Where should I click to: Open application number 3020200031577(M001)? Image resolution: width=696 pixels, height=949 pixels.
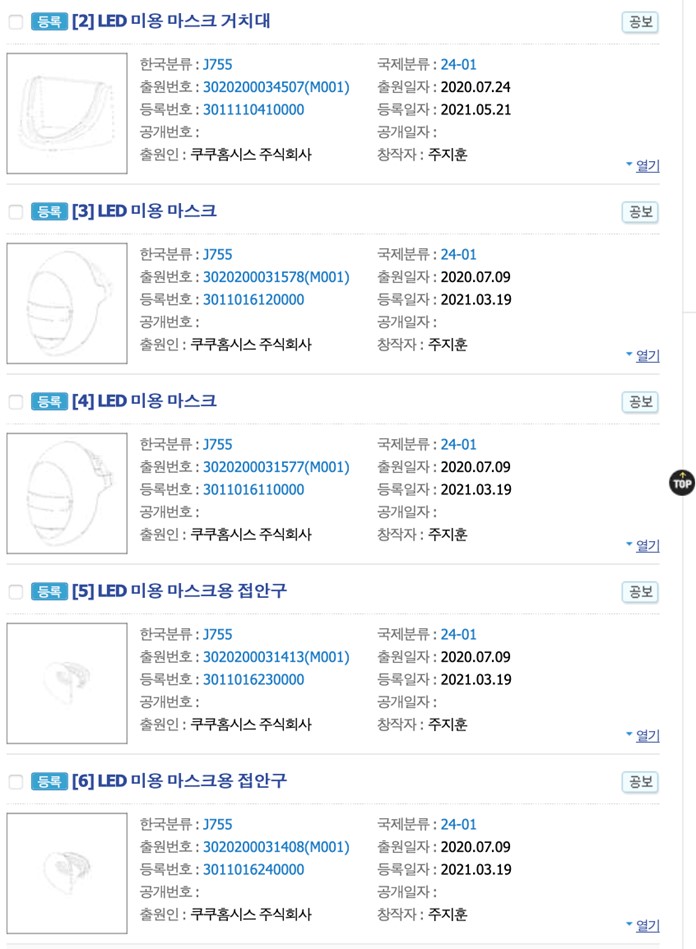276,467
